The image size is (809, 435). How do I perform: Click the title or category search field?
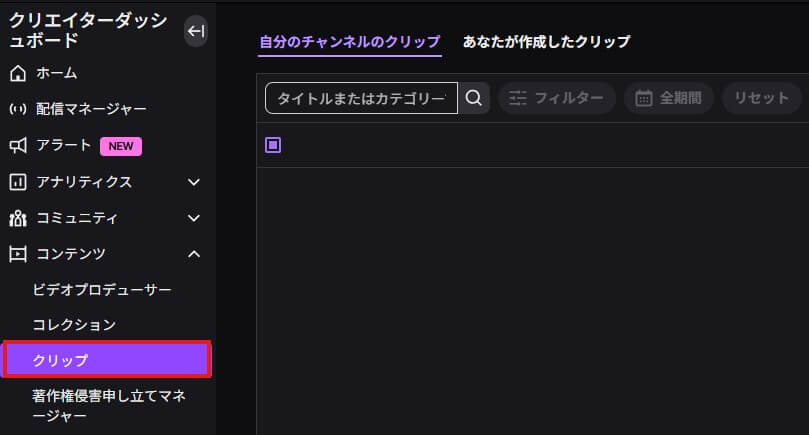click(x=361, y=98)
